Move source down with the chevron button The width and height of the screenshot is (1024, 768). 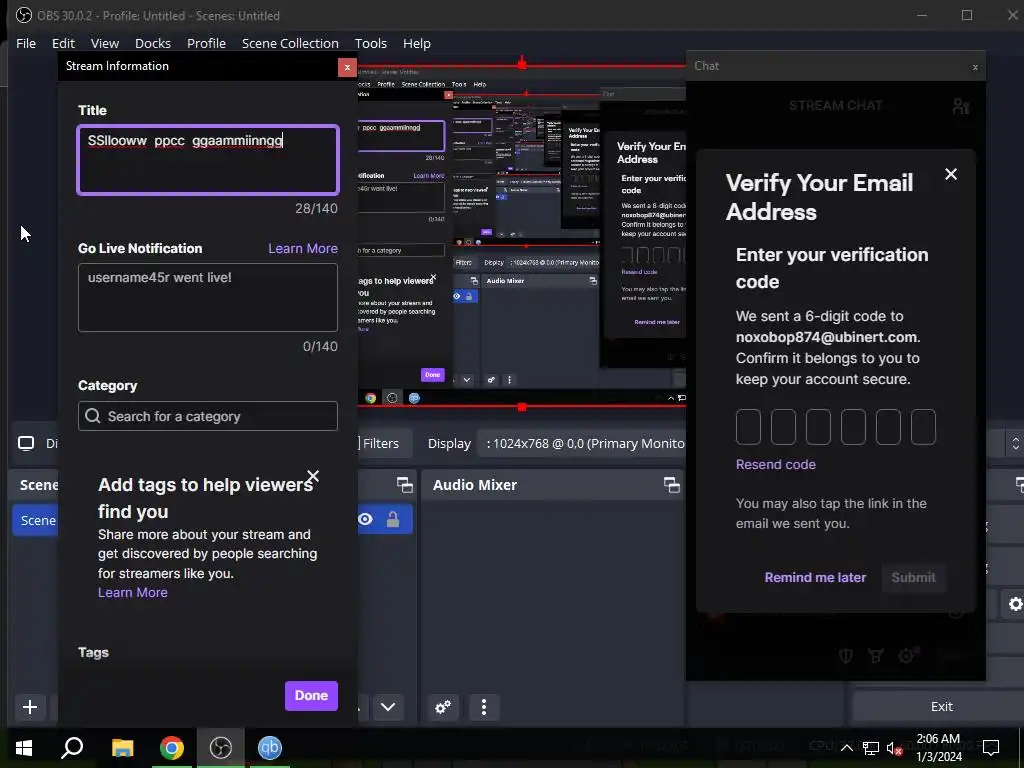388,707
